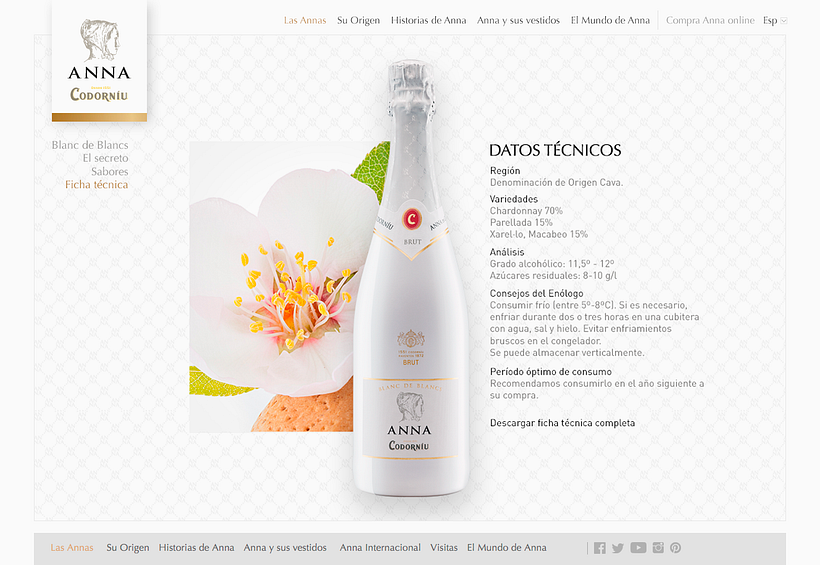Open Visitas footer link
The height and width of the screenshot is (565, 820).
tap(444, 548)
